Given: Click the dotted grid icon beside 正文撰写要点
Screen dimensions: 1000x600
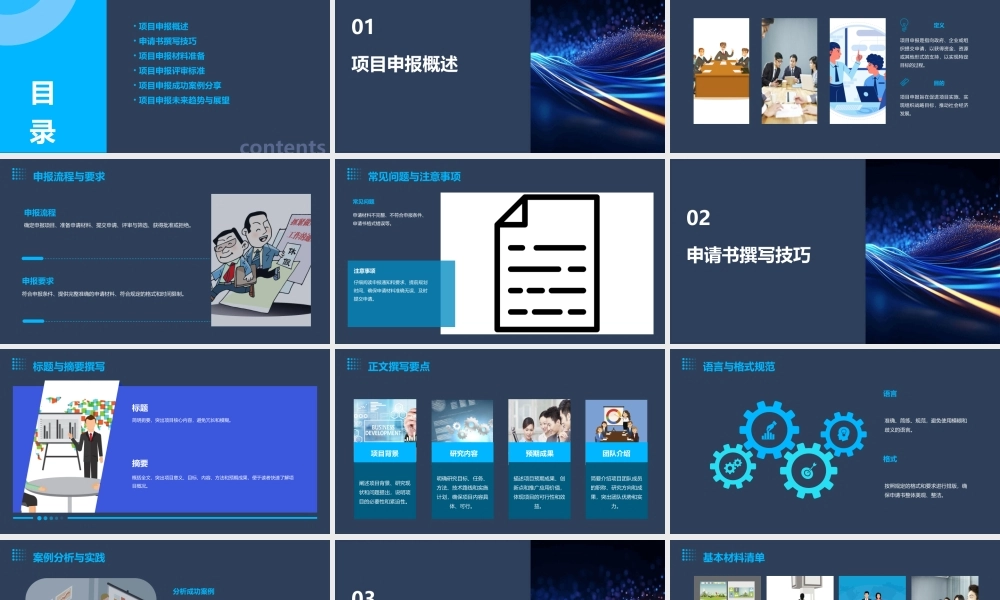Looking at the screenshot, I should pos(353,364).
